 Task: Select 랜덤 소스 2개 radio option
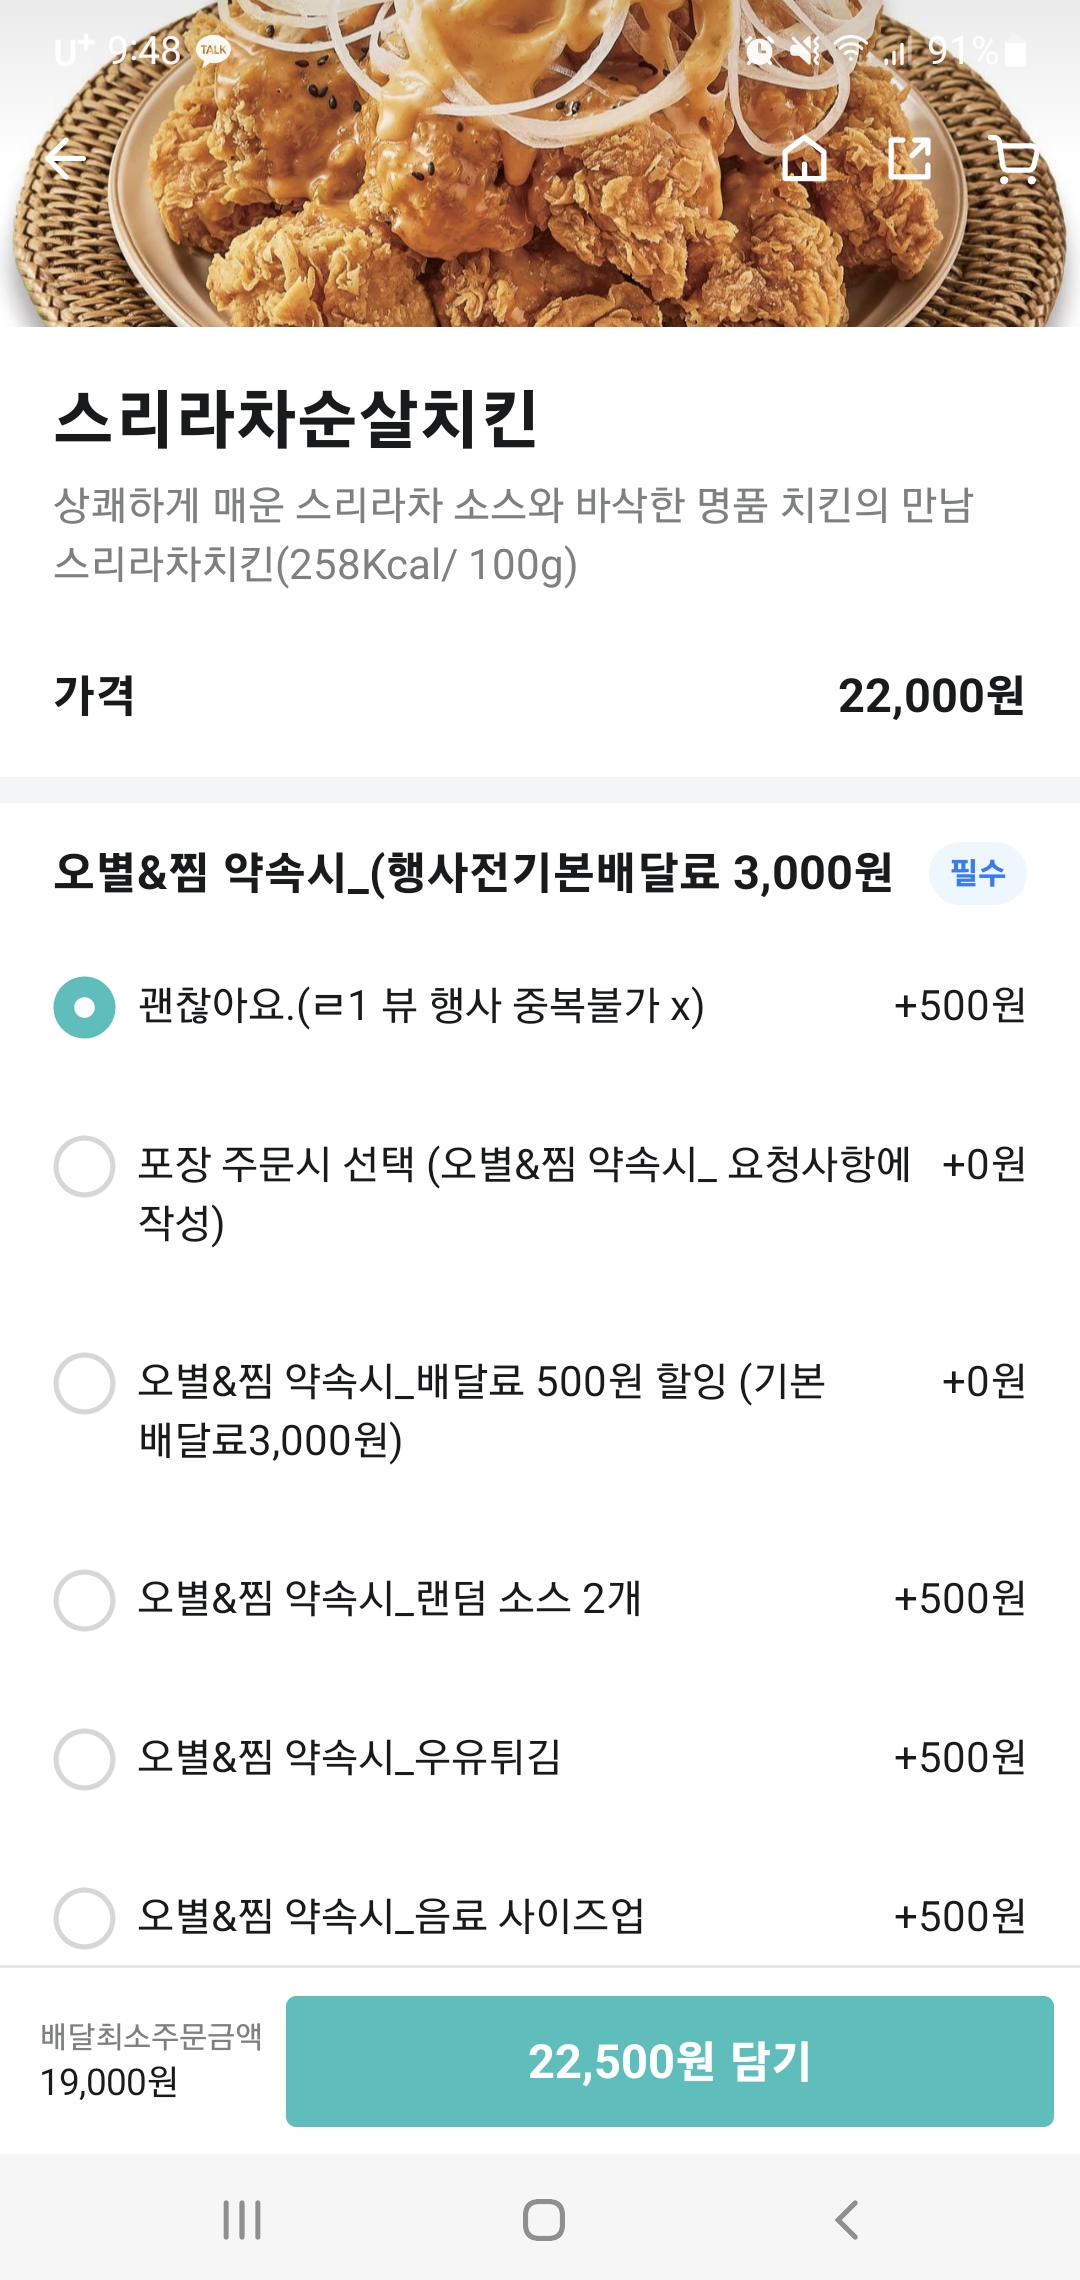click(x=85, y=1600)
